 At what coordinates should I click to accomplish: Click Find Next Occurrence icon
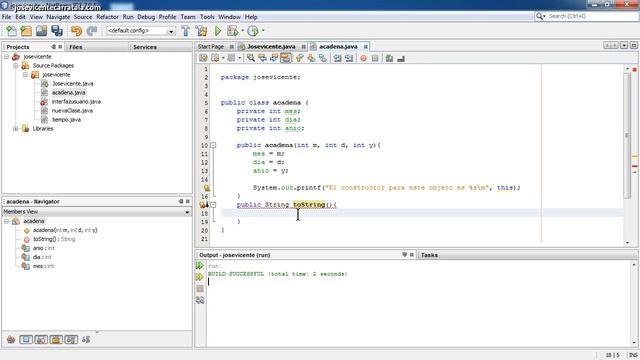(274, 58)
